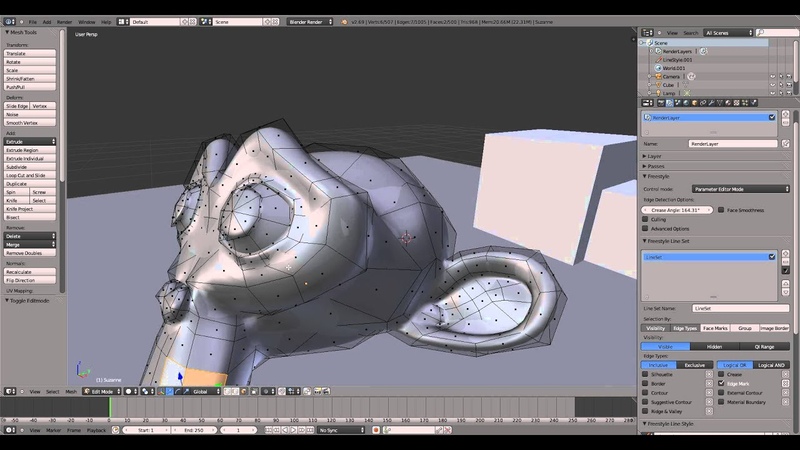The height and width of the screenshot is (450, 800).
Task: Click the Remove Doubles button
Action: pyautogui.click(x=30, y=253)
